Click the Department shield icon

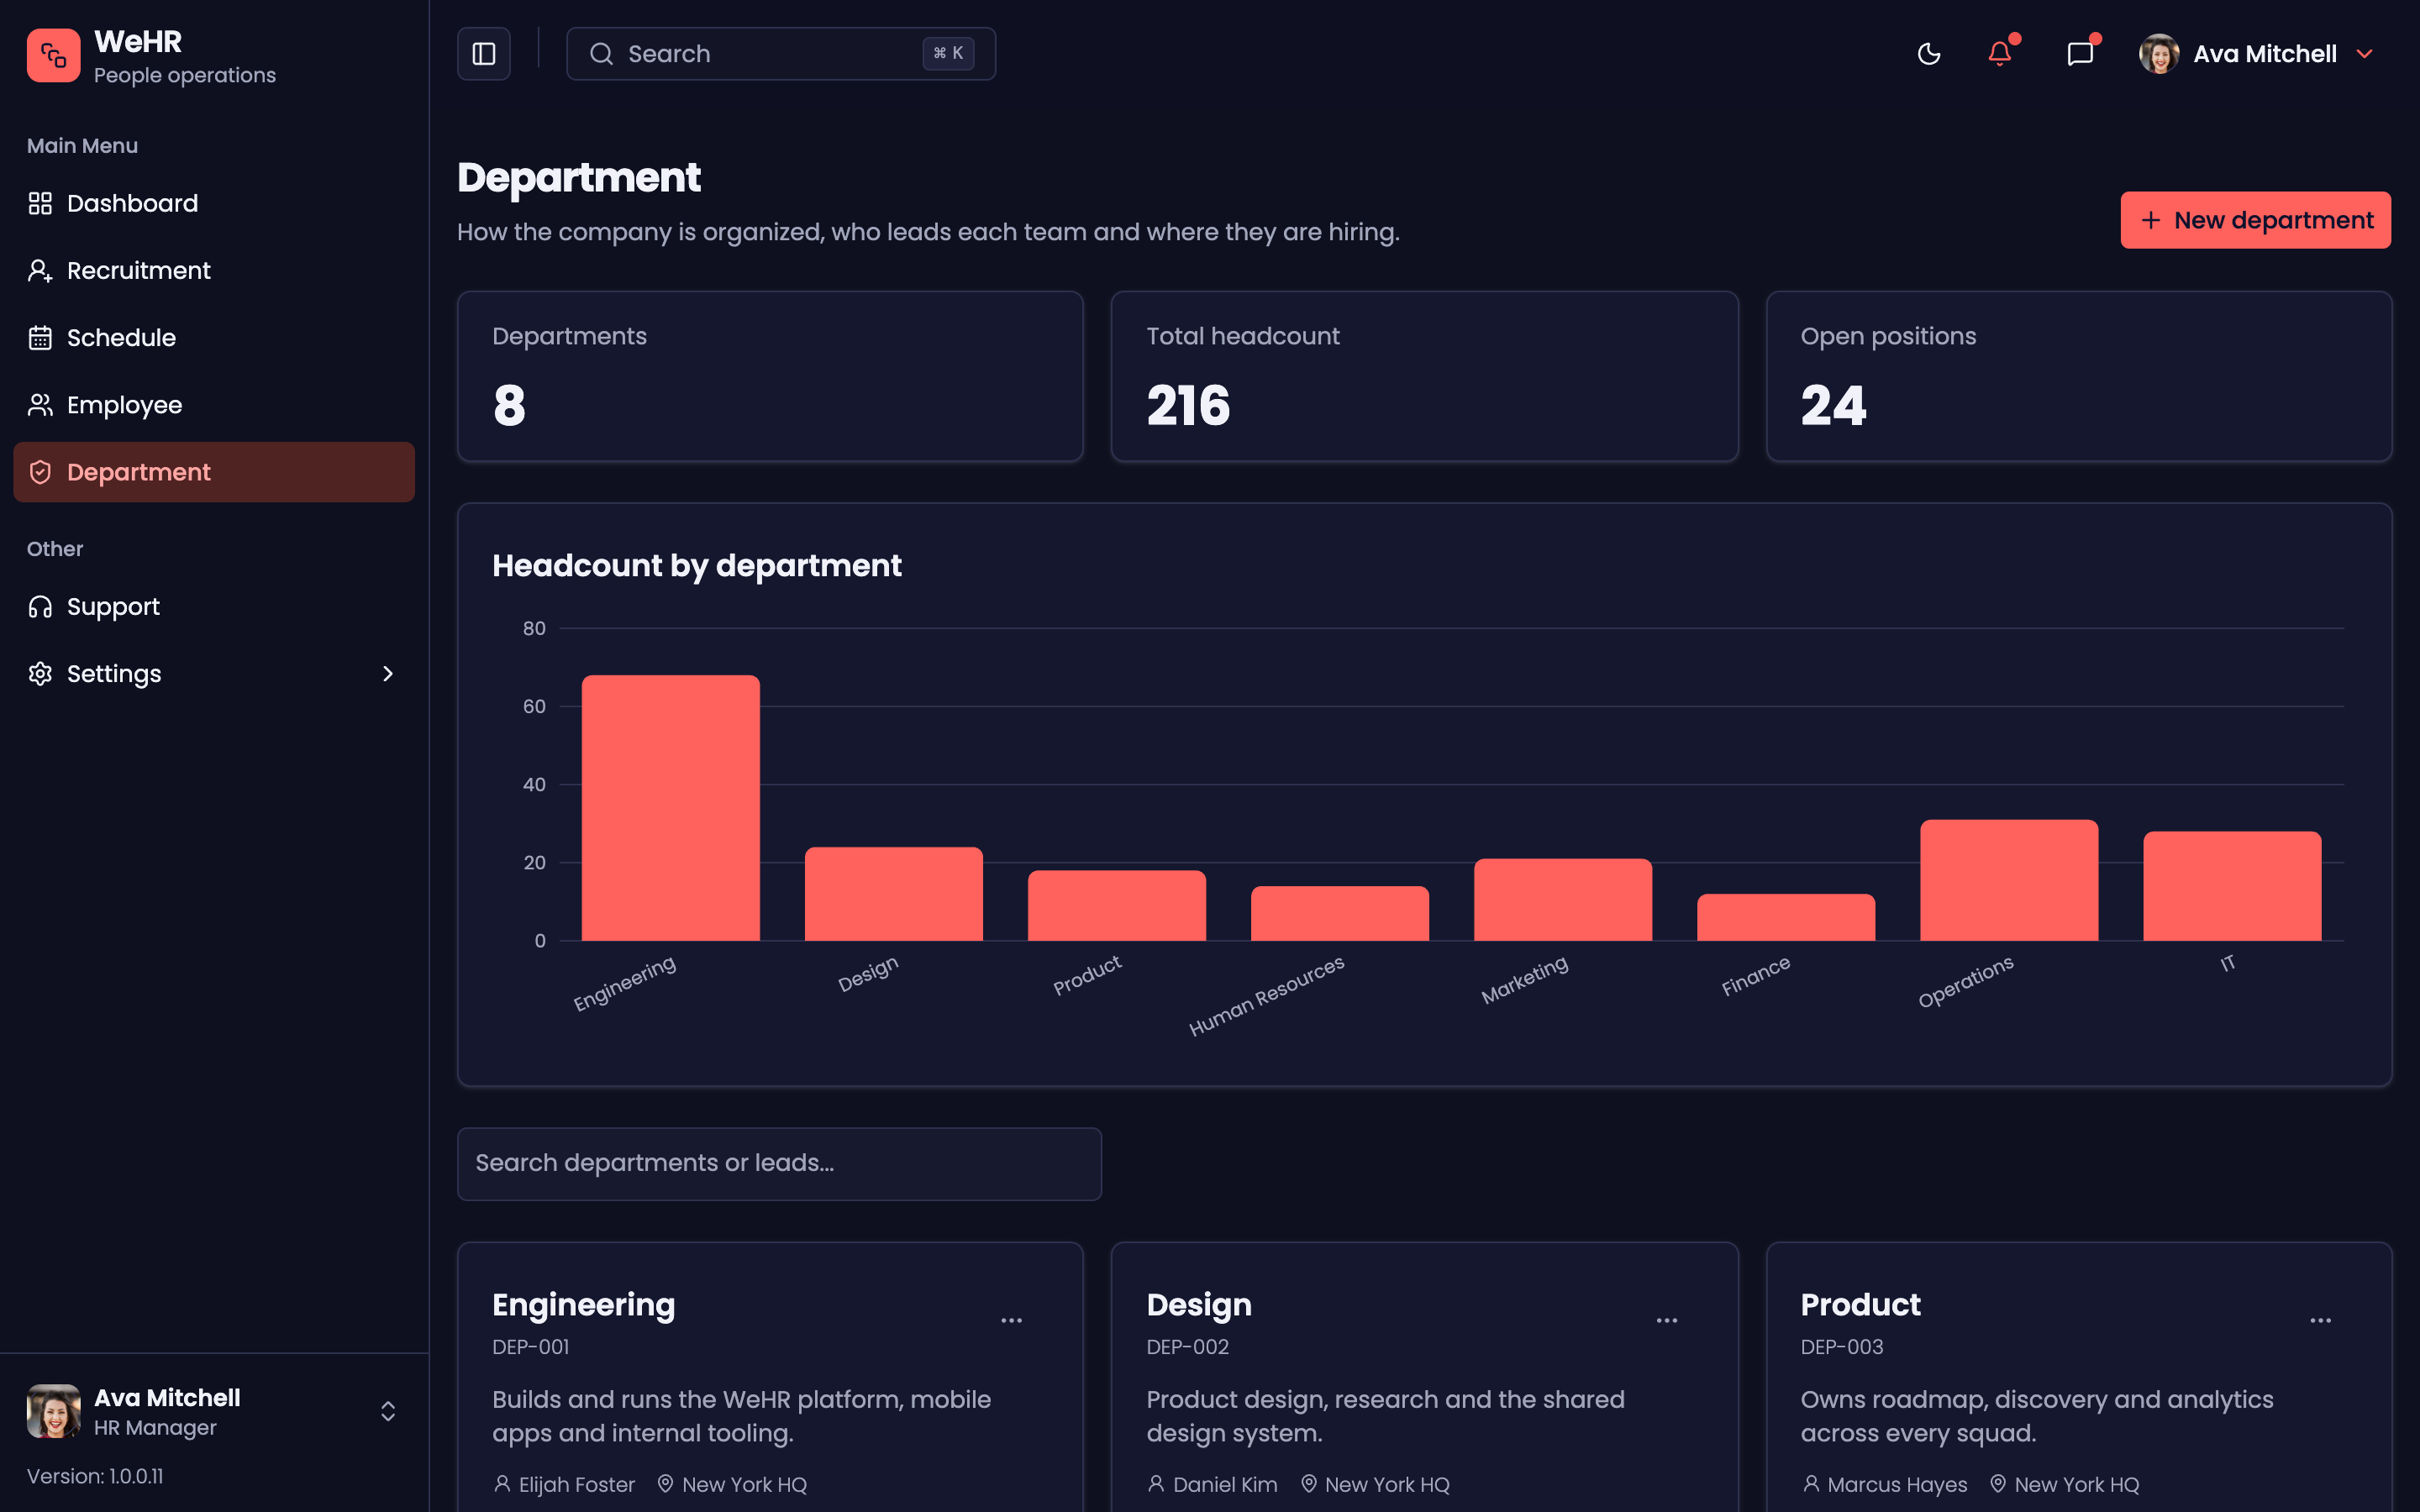pyautogui.click(x=40, y=472)
